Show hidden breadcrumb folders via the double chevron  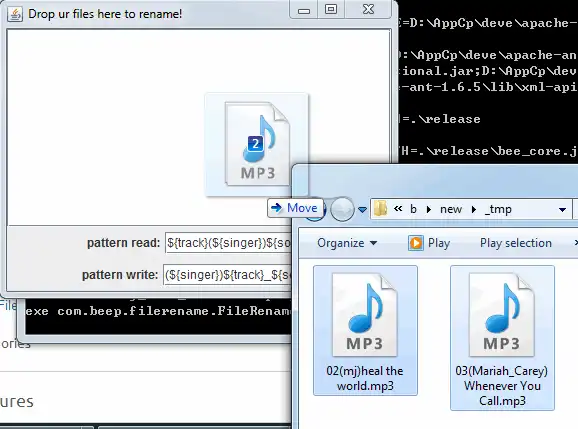click(398, 209)
